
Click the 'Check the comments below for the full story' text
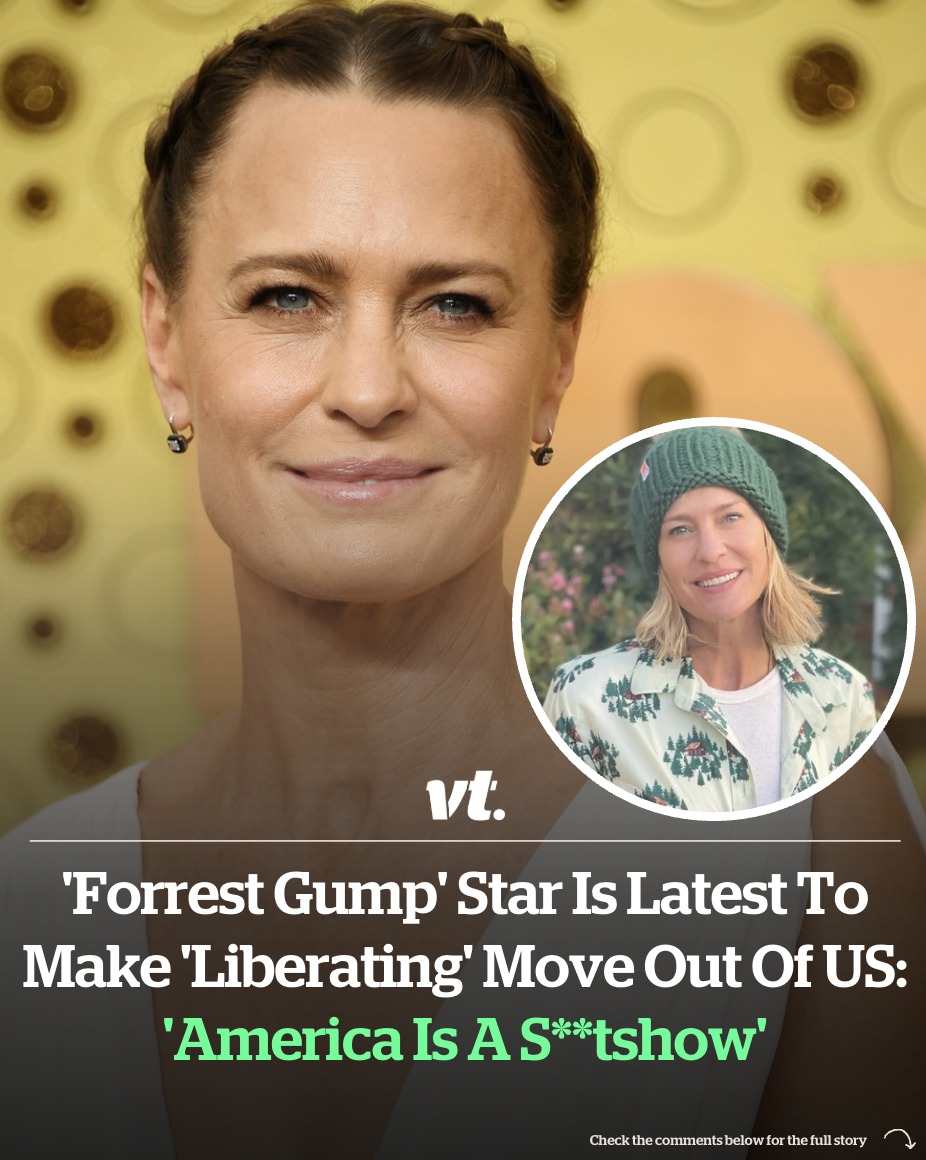tap(728, 1140)
